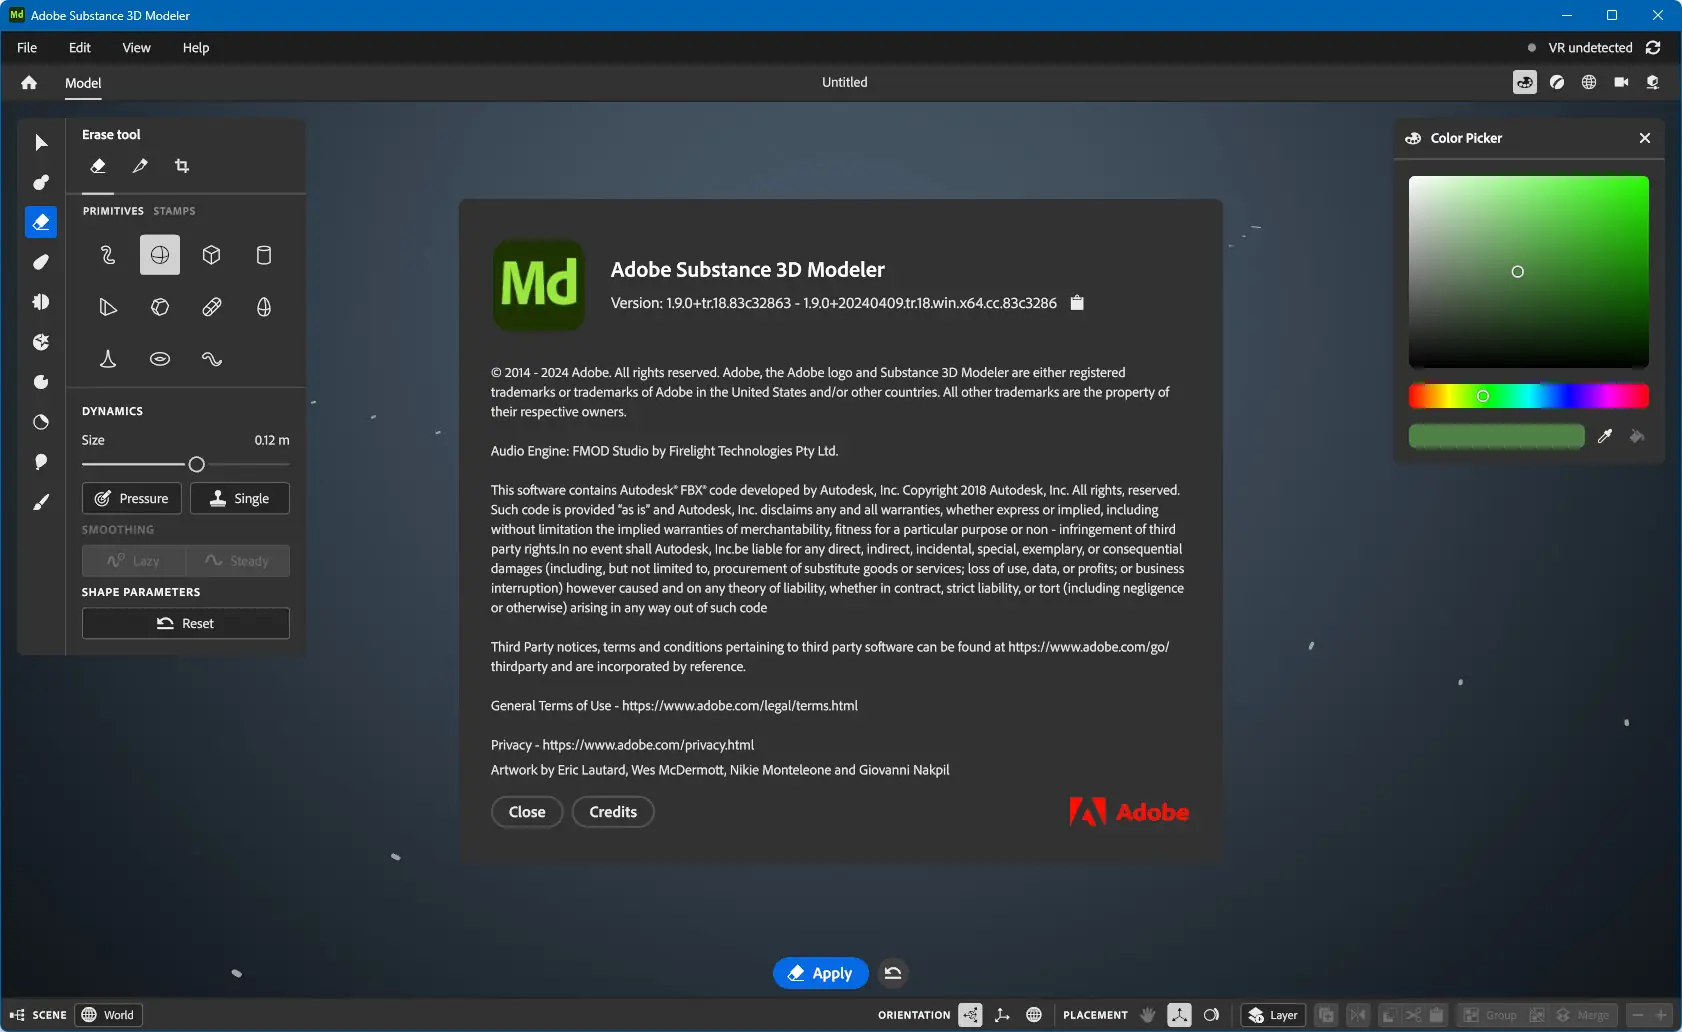Screen dimensions: 1682x1032
Task: Select the polyhedron primitive
Action: click(x=160, y=307)
